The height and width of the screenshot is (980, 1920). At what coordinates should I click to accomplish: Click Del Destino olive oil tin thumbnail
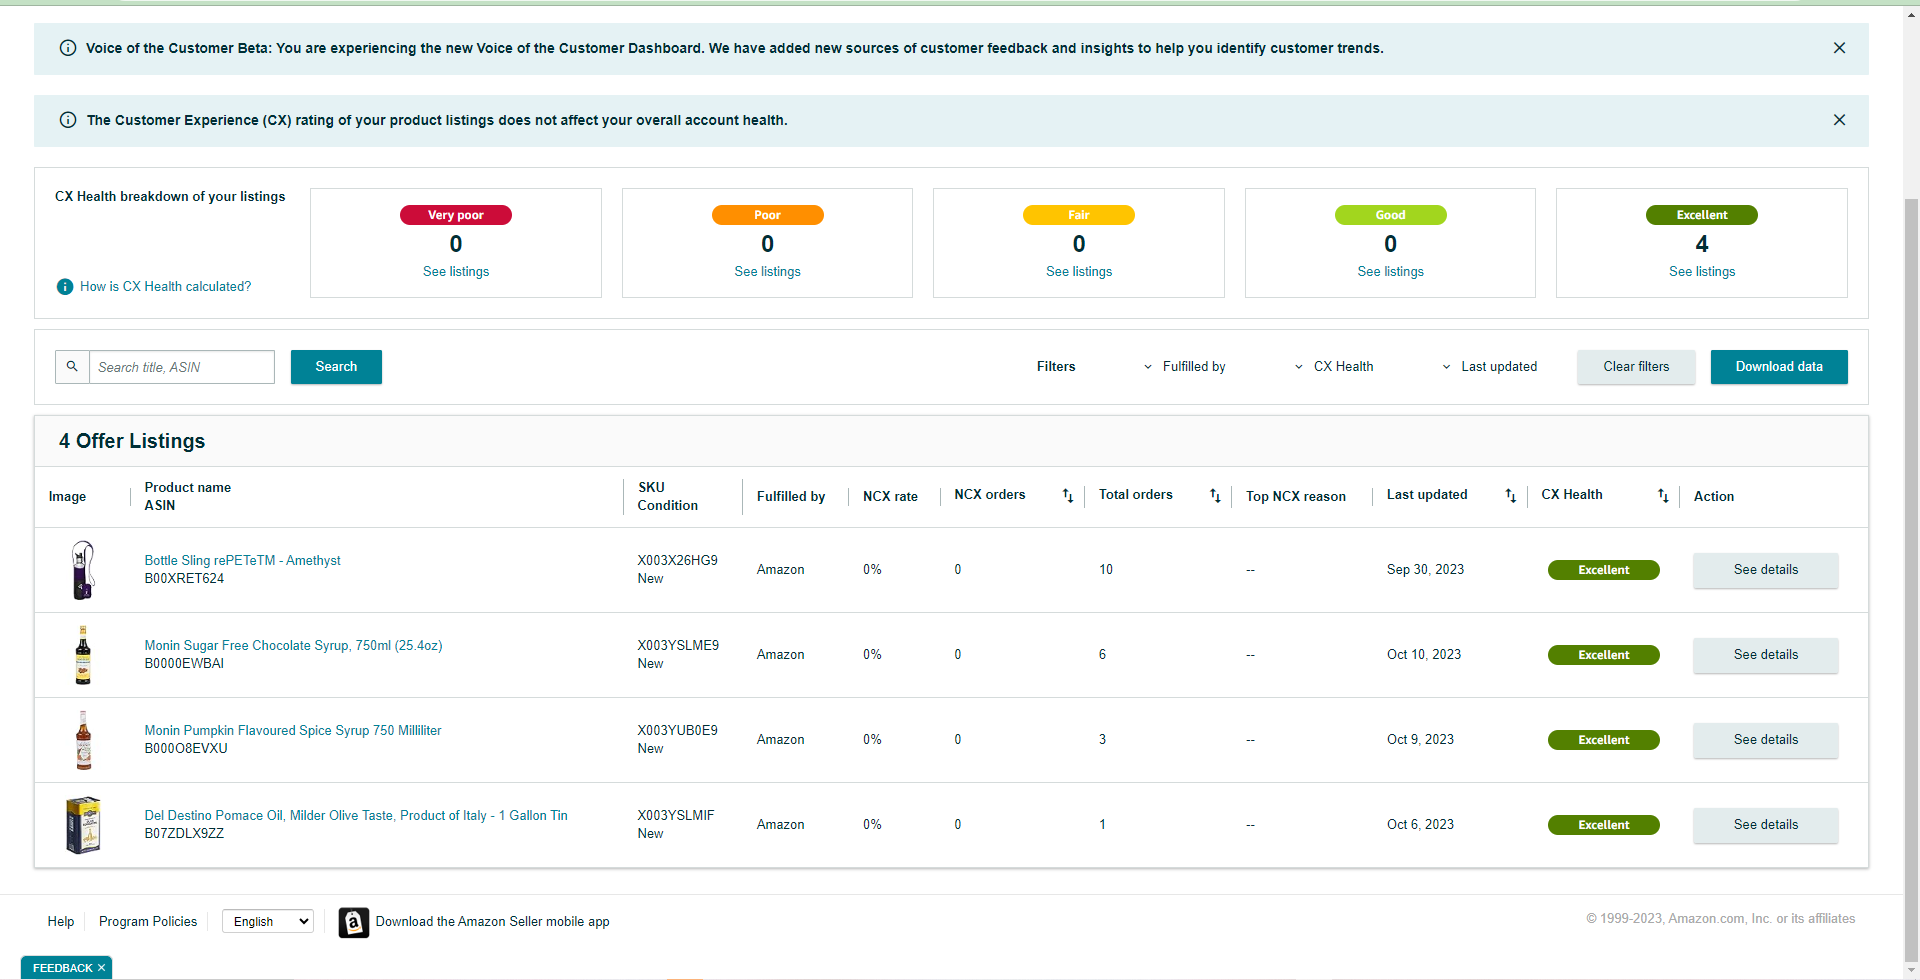tap(83, 825)
